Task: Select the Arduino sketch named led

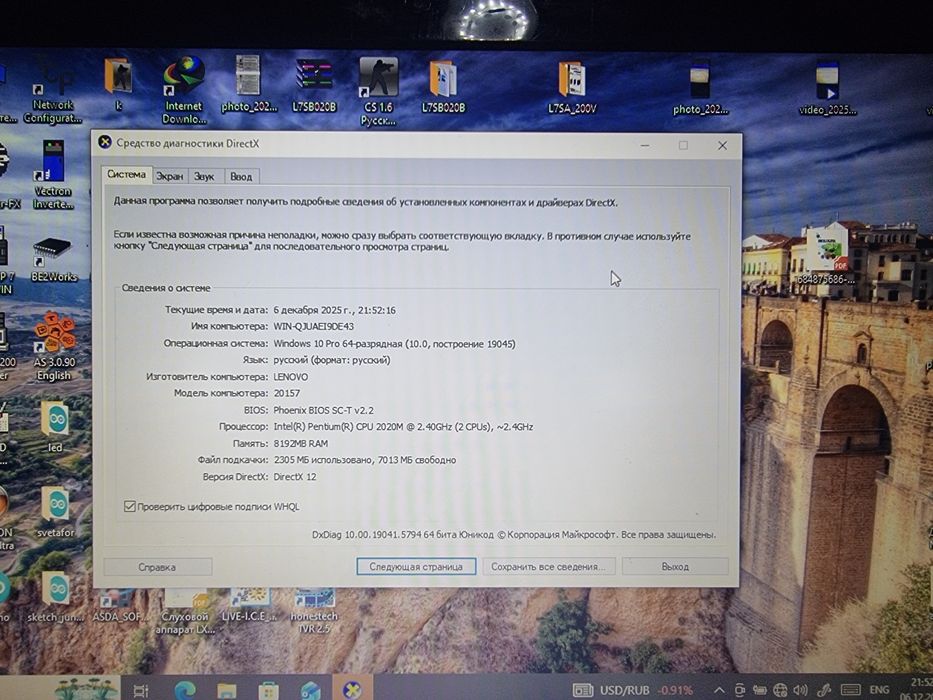Action: point(55,427)
